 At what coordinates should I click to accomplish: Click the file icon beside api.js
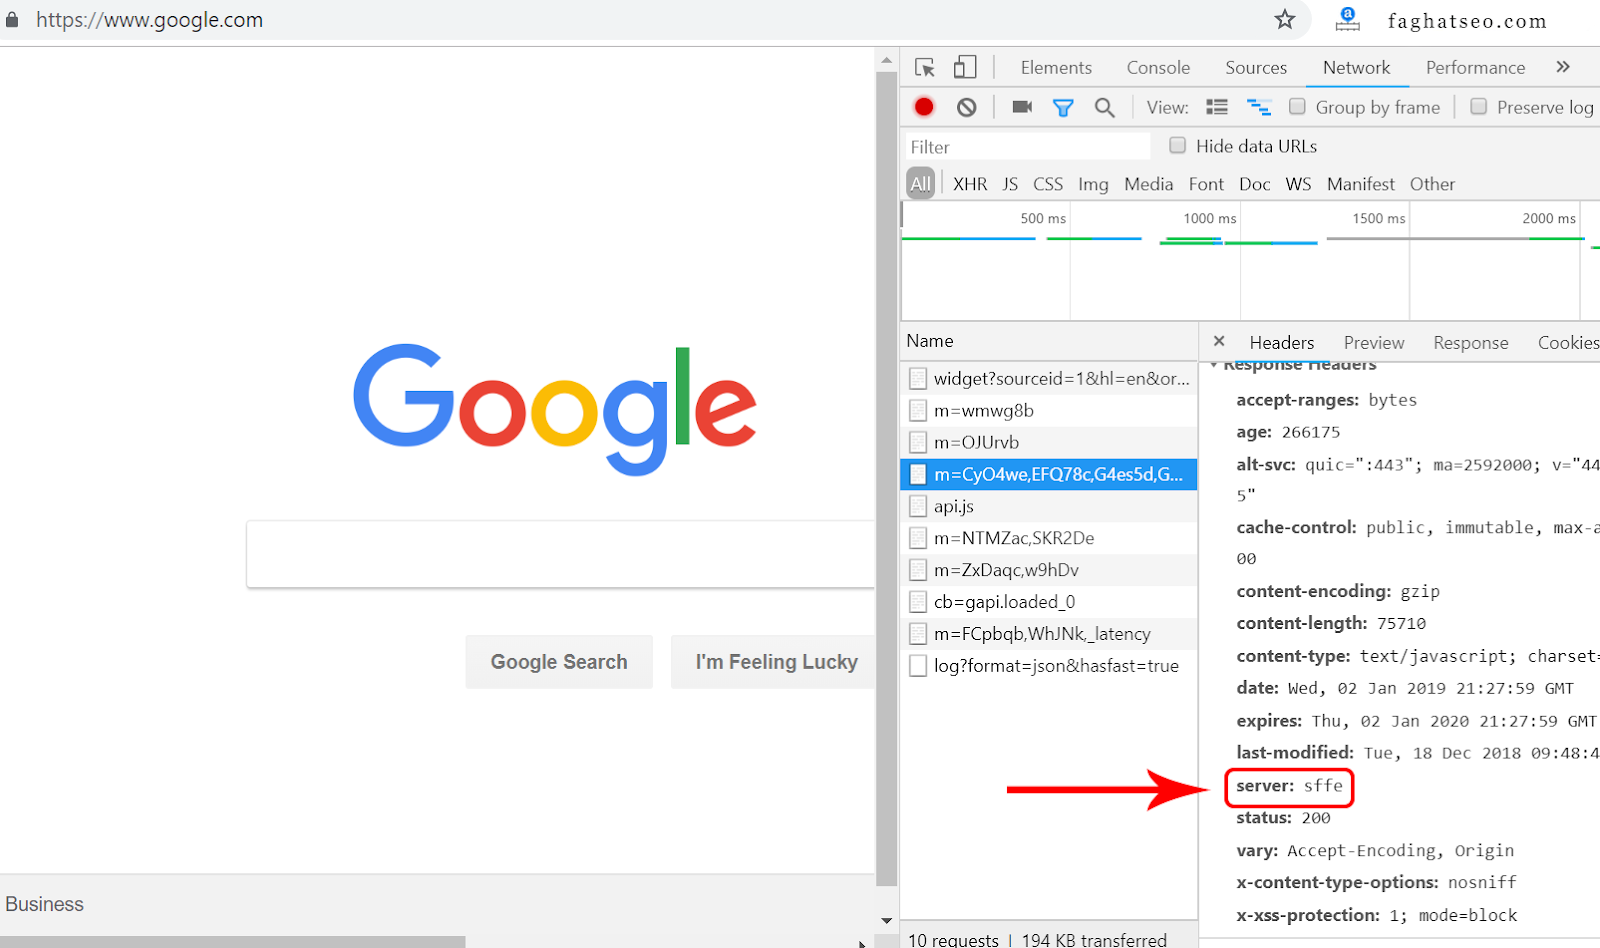(918, 506)
